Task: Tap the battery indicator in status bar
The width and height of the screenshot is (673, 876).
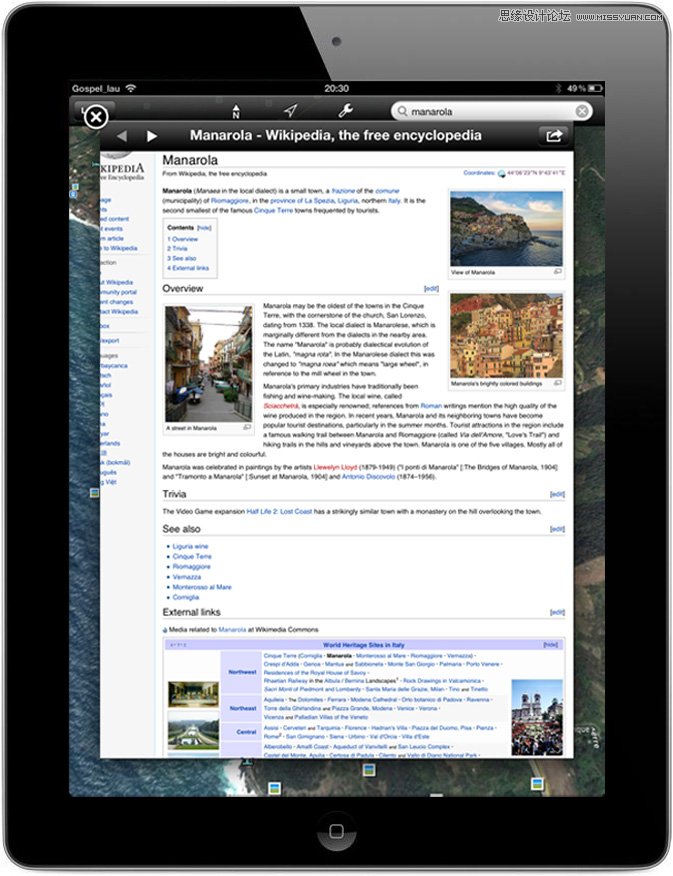Action: [x=595, y=88]
